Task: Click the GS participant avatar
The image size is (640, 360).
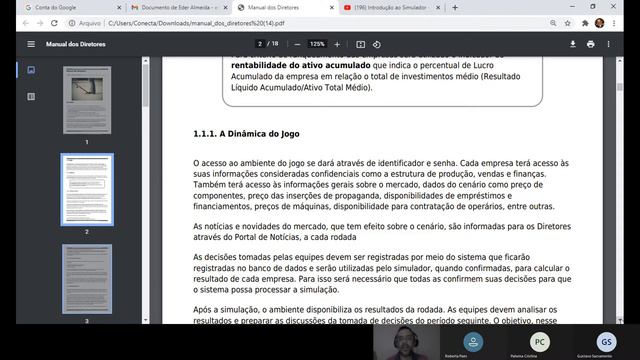Action: coord(606,342)
